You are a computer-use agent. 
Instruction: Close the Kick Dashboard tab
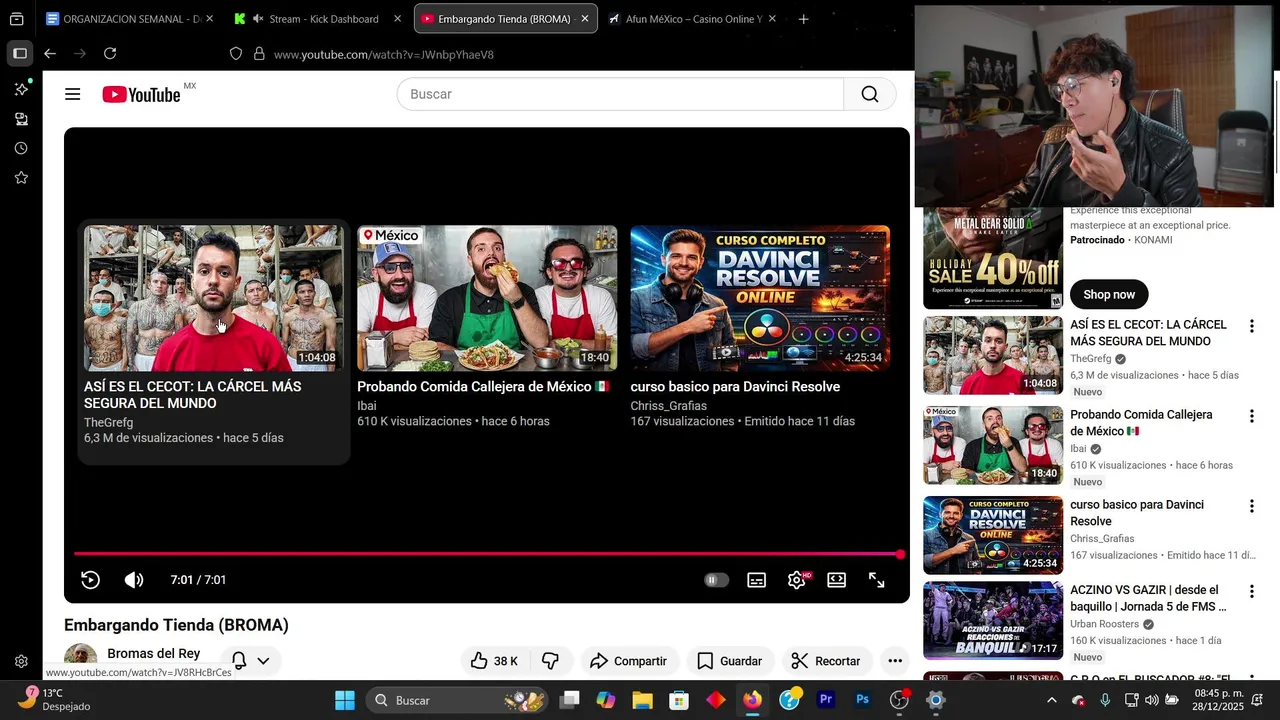[397, 19]
